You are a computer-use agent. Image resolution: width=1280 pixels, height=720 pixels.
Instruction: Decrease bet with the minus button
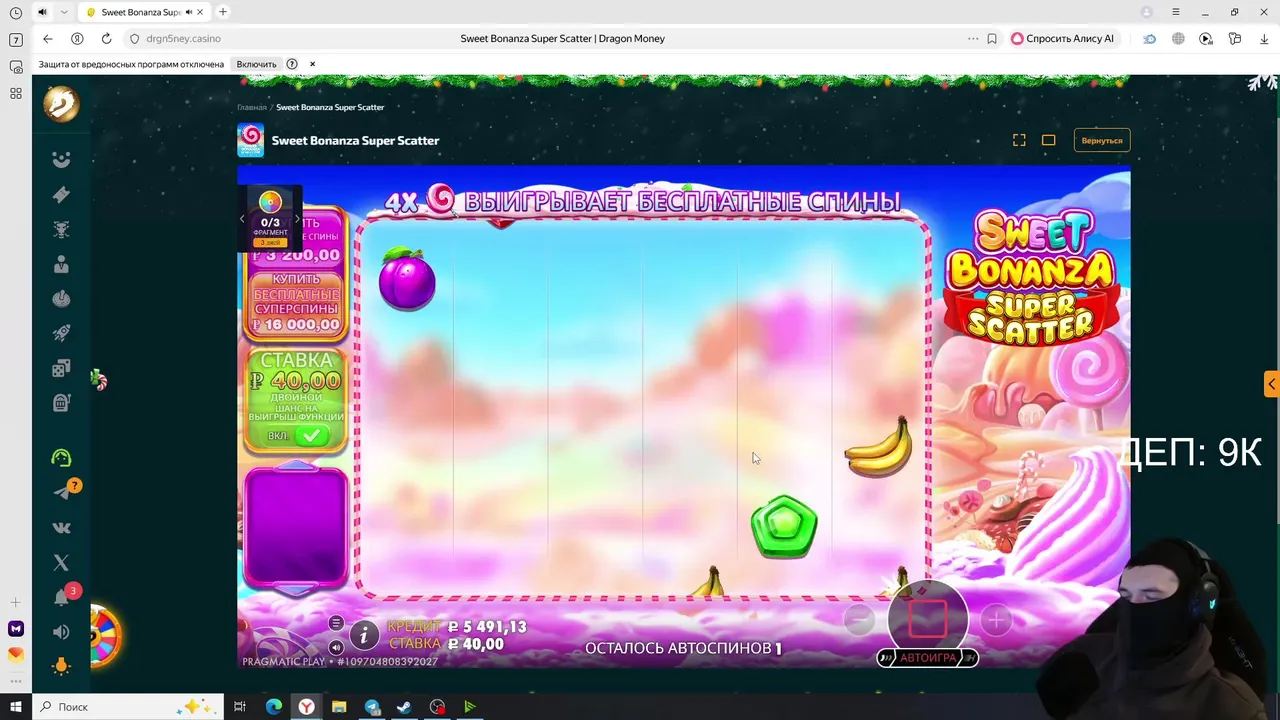(859, 621)
